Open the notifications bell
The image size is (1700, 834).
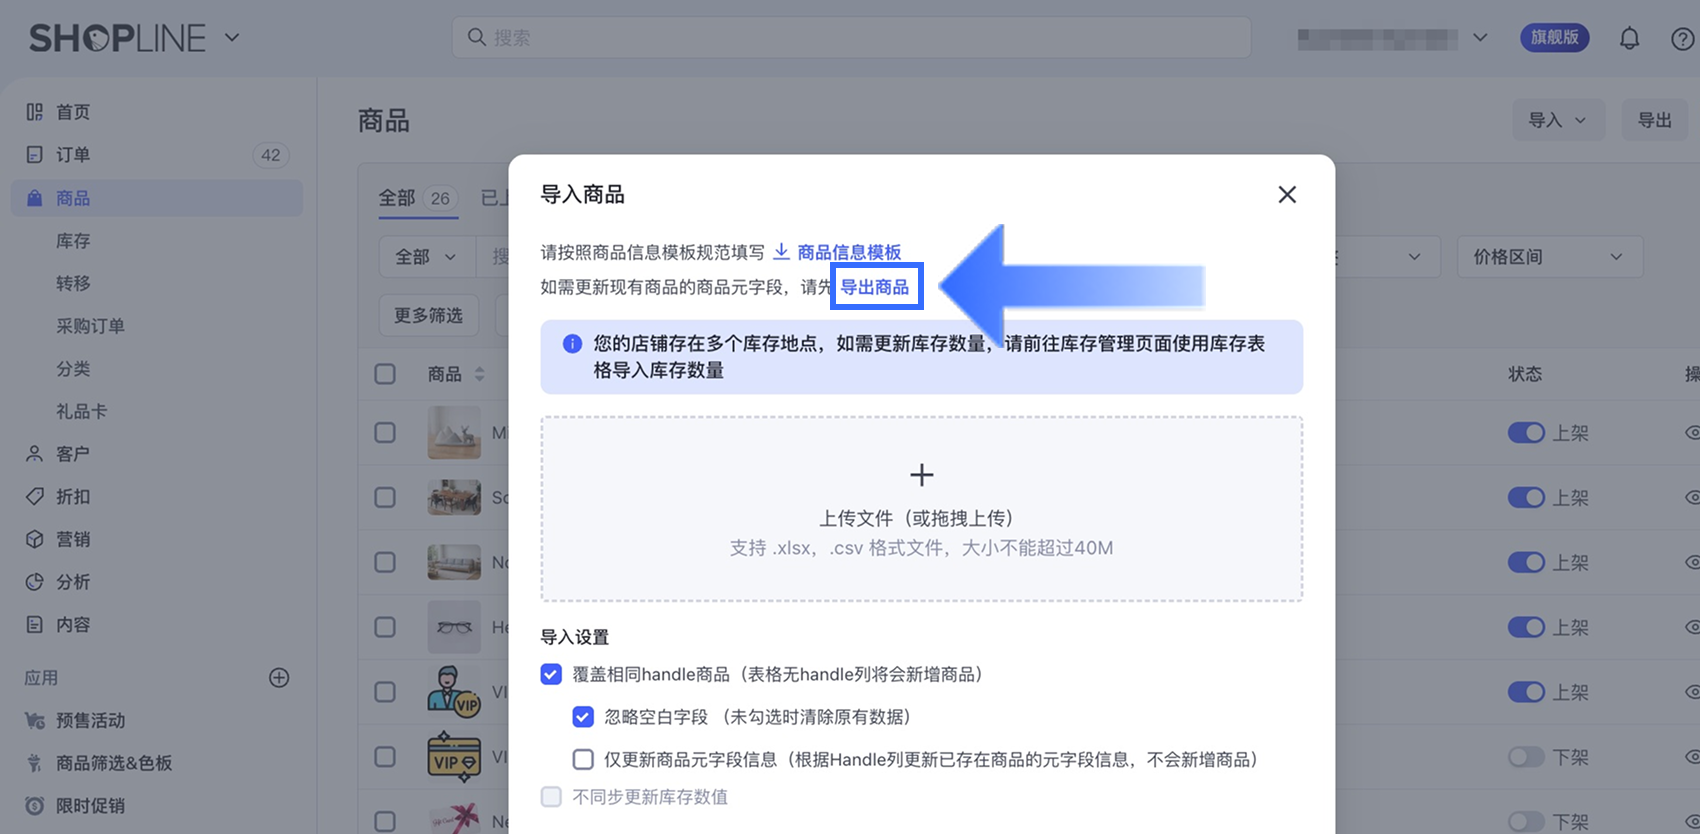1629,39
